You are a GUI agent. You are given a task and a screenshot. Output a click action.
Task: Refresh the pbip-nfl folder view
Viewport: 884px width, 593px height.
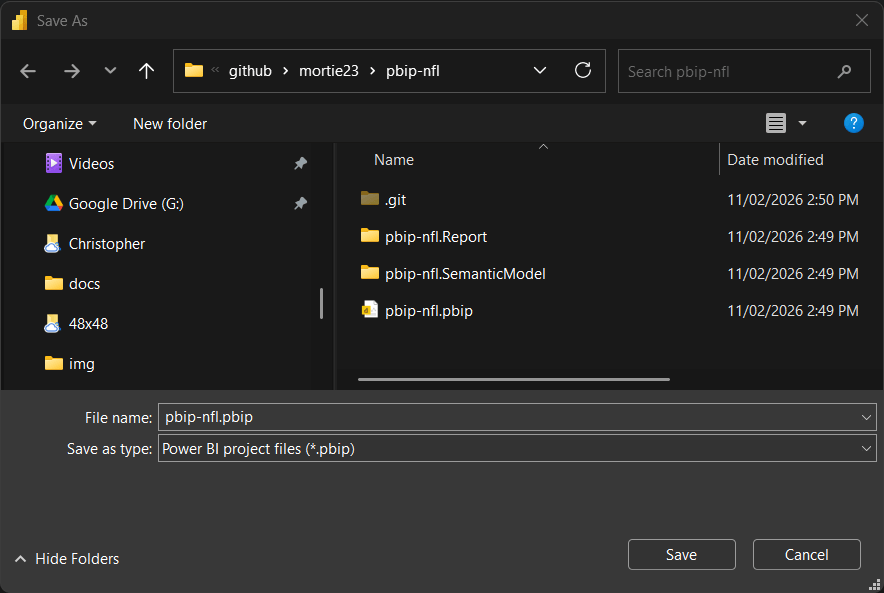click(x=583, y=71)
